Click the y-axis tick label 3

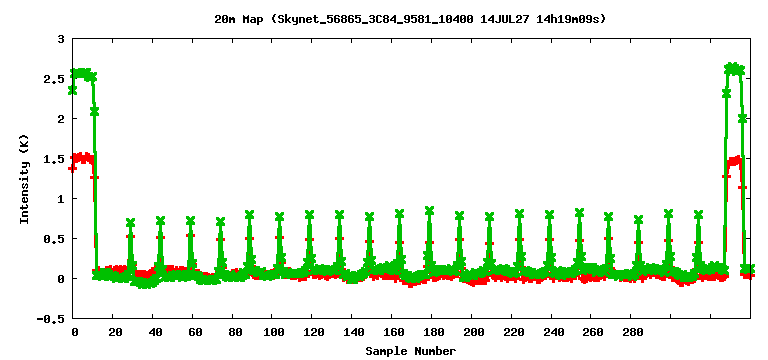tap(62, 39)
